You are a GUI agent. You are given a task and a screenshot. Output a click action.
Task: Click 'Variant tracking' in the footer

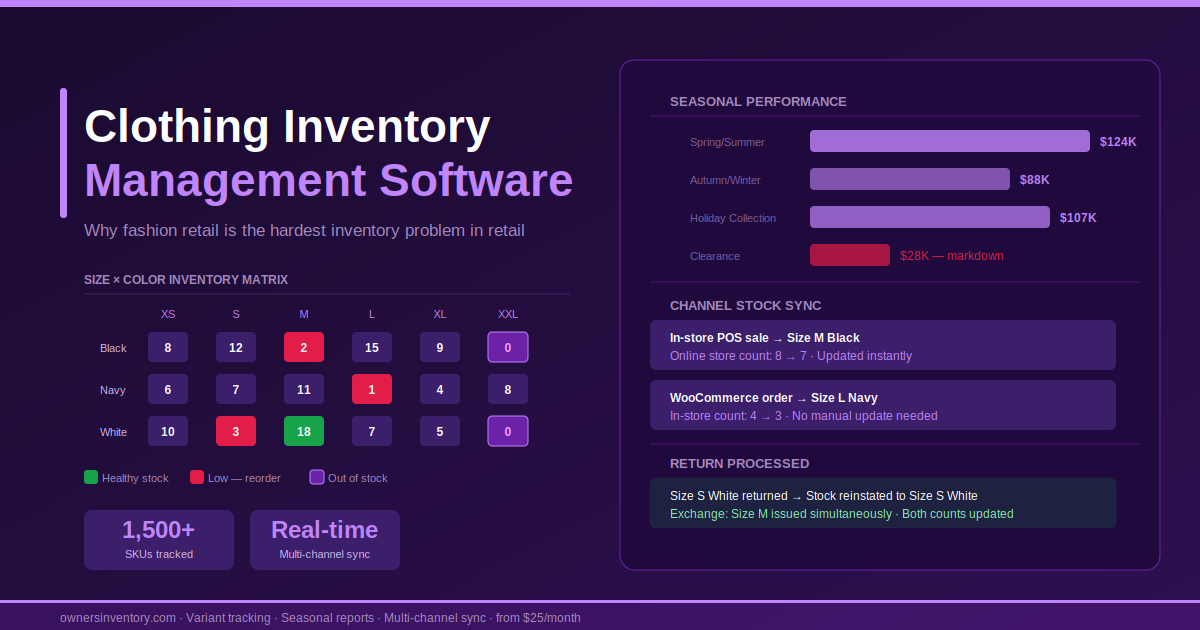(228, 618)
